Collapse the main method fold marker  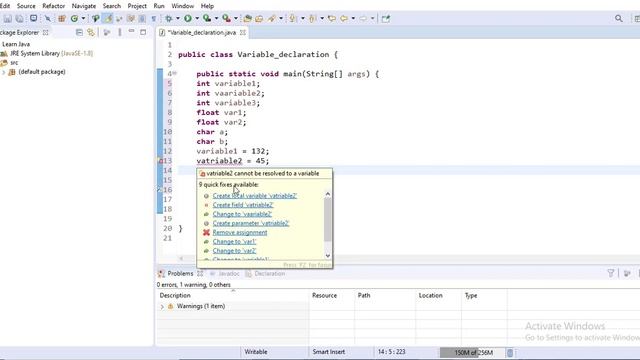(x=175, y=73)
